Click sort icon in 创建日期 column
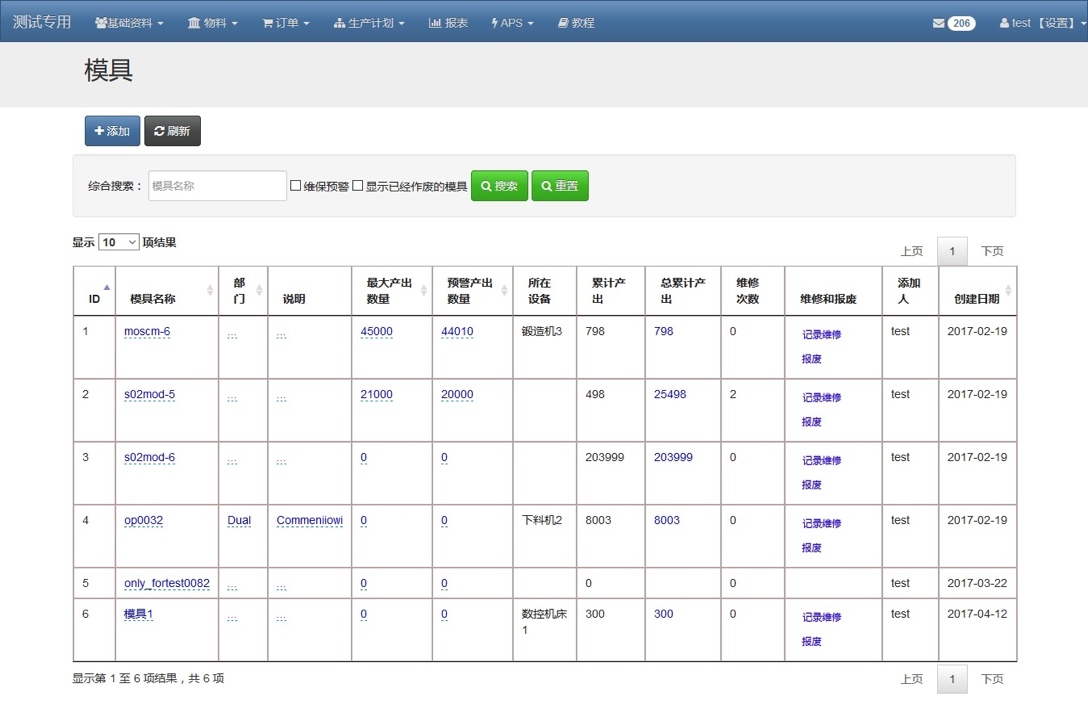 click(x=1008, y=291)
